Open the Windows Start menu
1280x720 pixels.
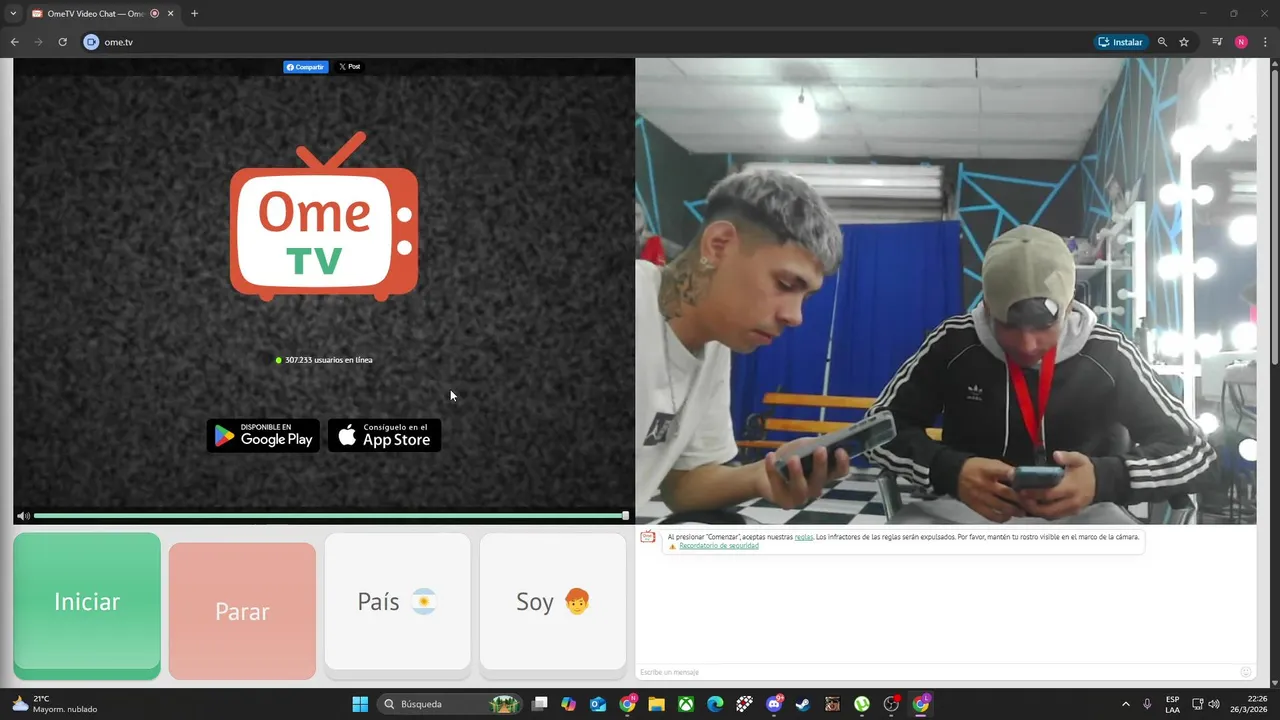tap(360, 704)
